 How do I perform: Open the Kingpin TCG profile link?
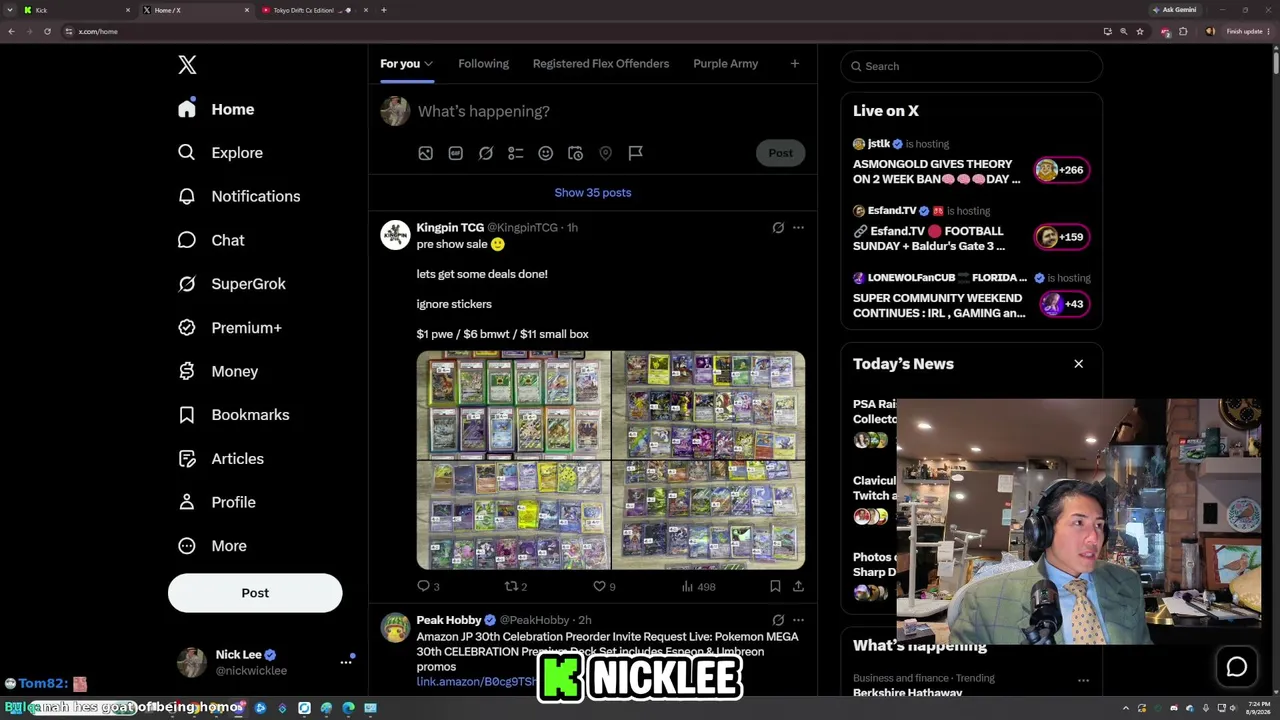450,228
